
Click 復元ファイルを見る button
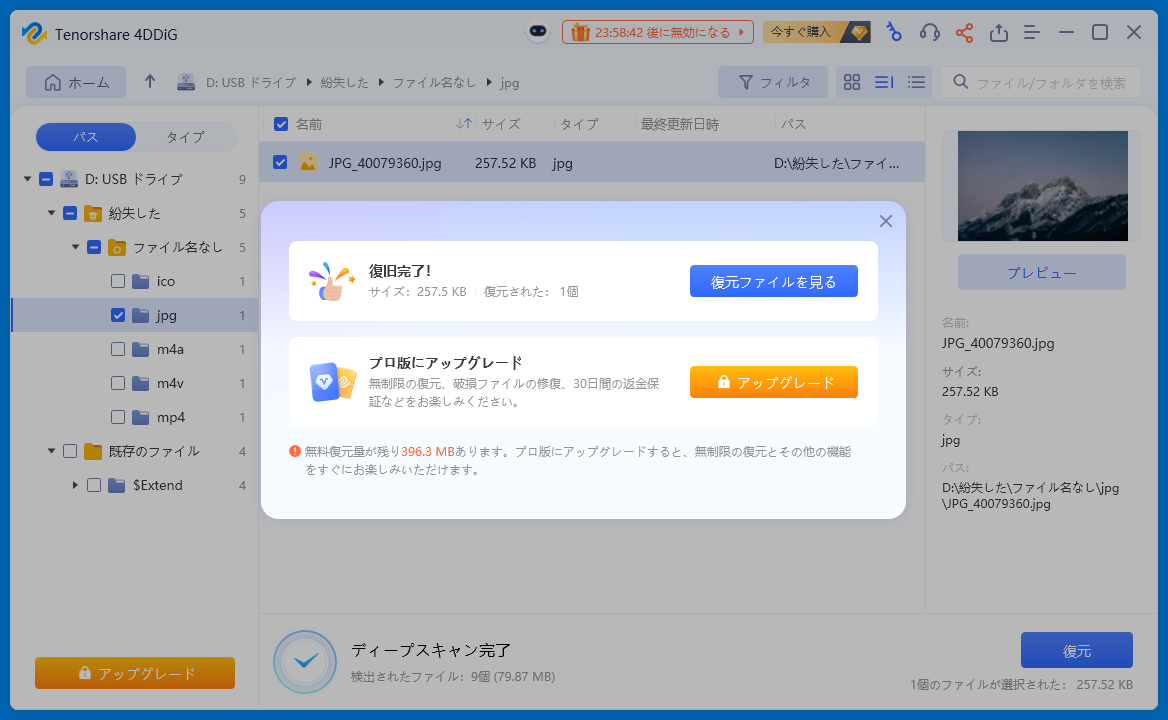(x=773, y=281)
